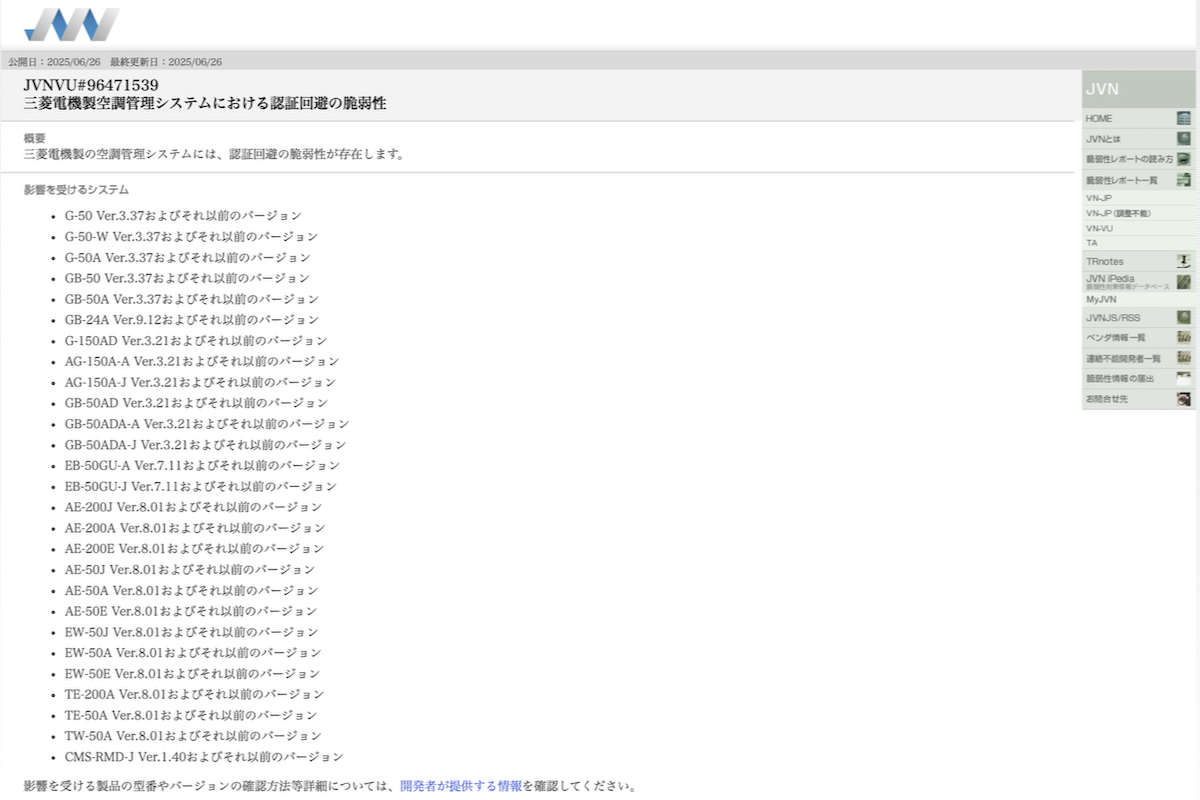Click the AG-150A-A Ver.3.21 list entry

202,362
